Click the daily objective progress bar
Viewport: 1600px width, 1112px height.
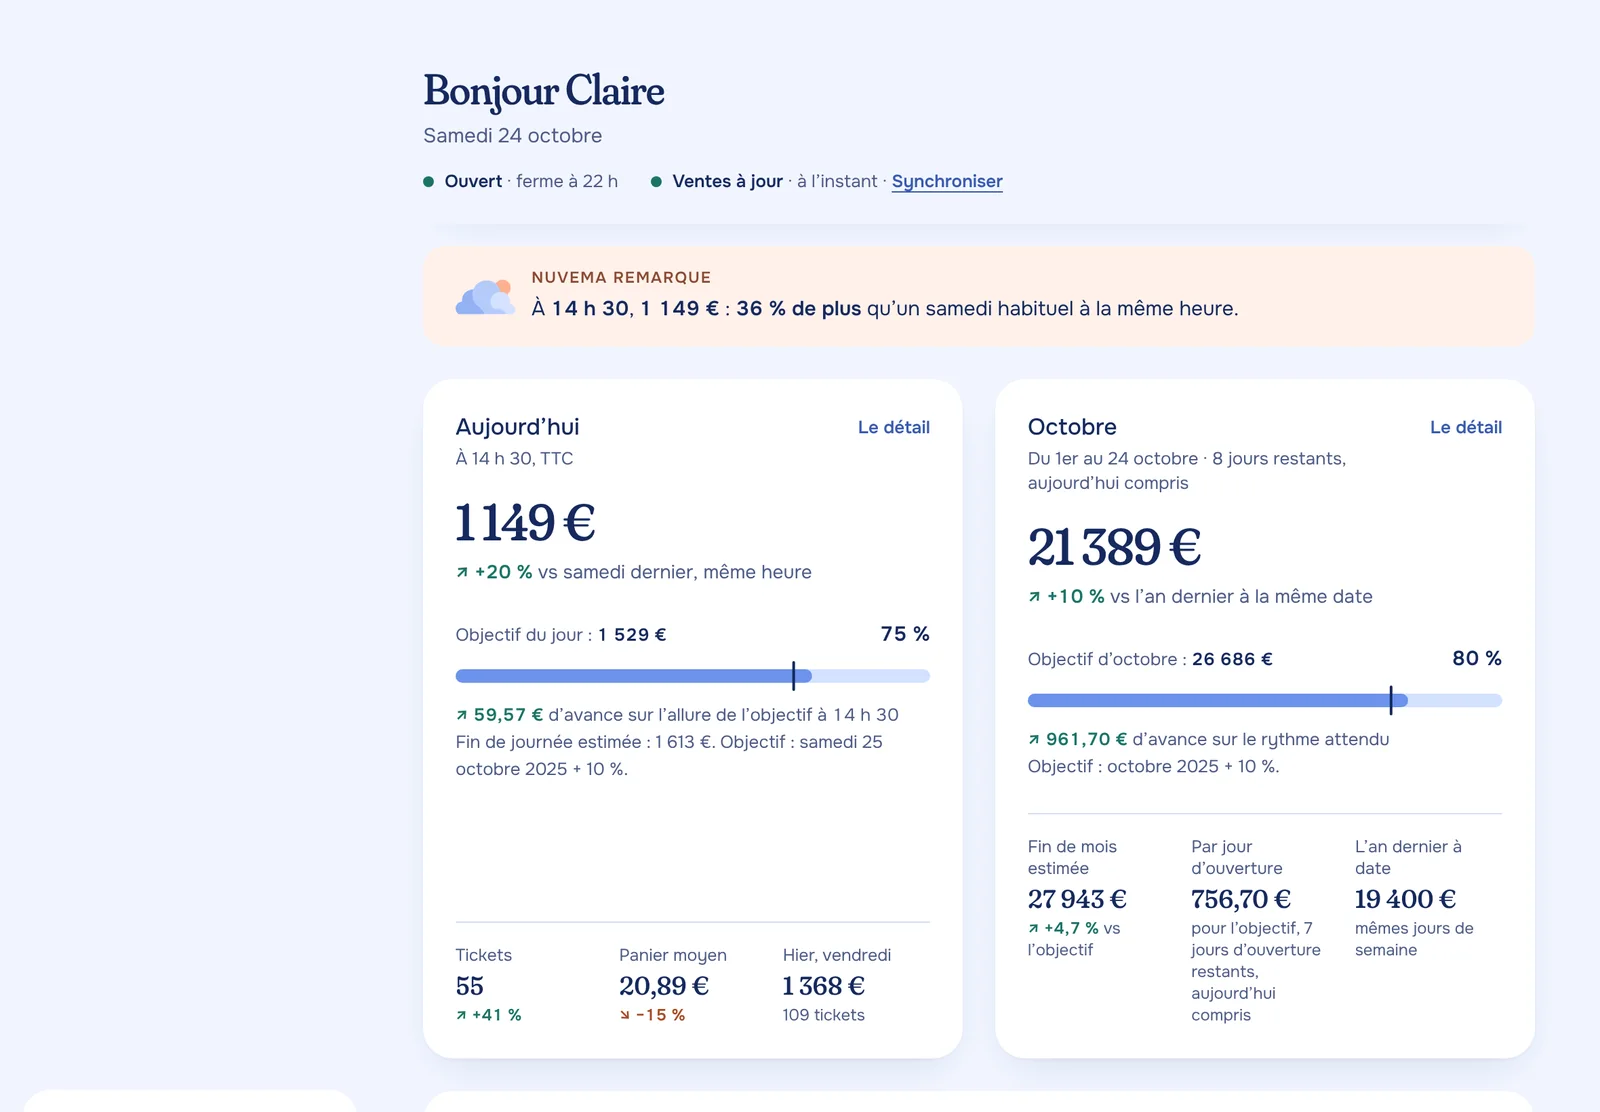(x=692, y=676)
